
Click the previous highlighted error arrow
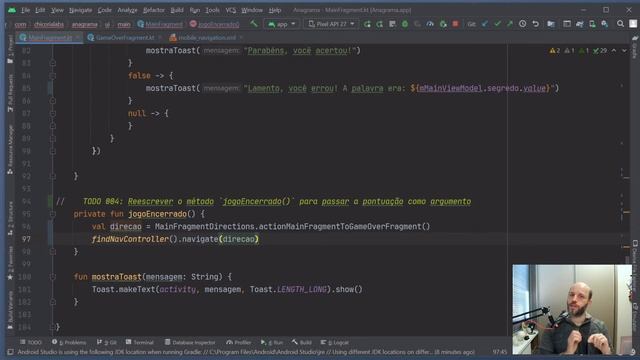(614, 51)
